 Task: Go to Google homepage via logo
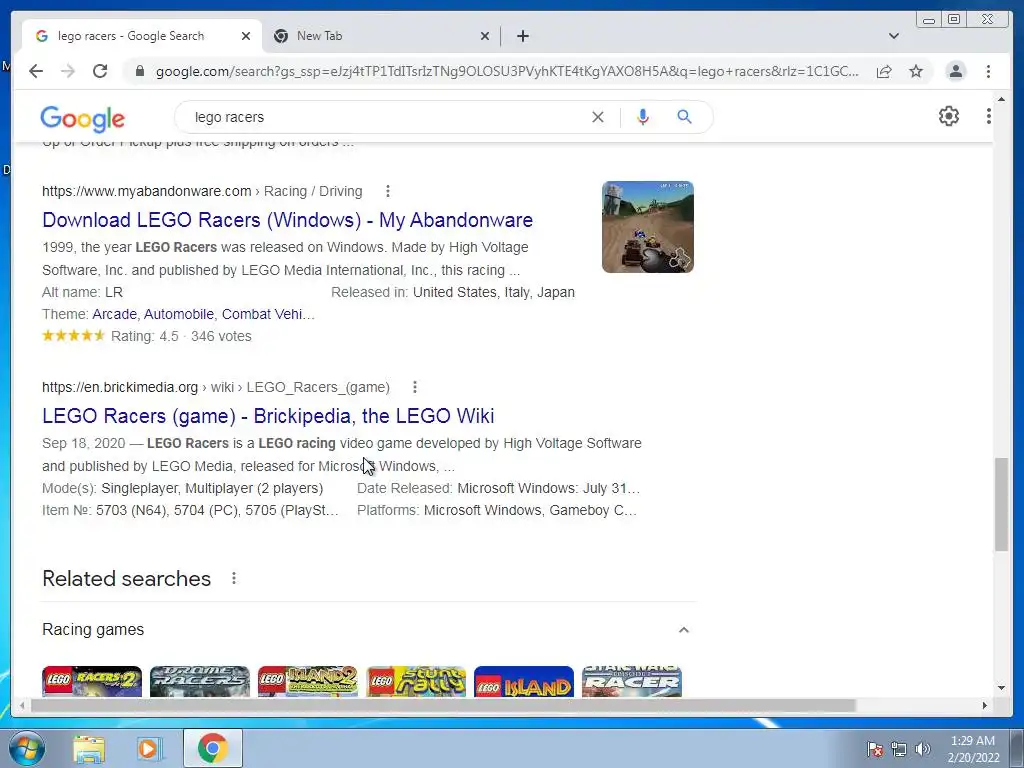click(x=82, y=118)
